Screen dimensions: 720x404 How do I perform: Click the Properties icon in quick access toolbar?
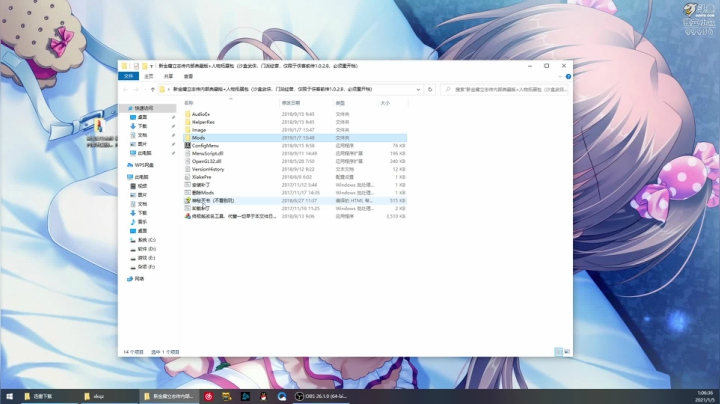136,66
